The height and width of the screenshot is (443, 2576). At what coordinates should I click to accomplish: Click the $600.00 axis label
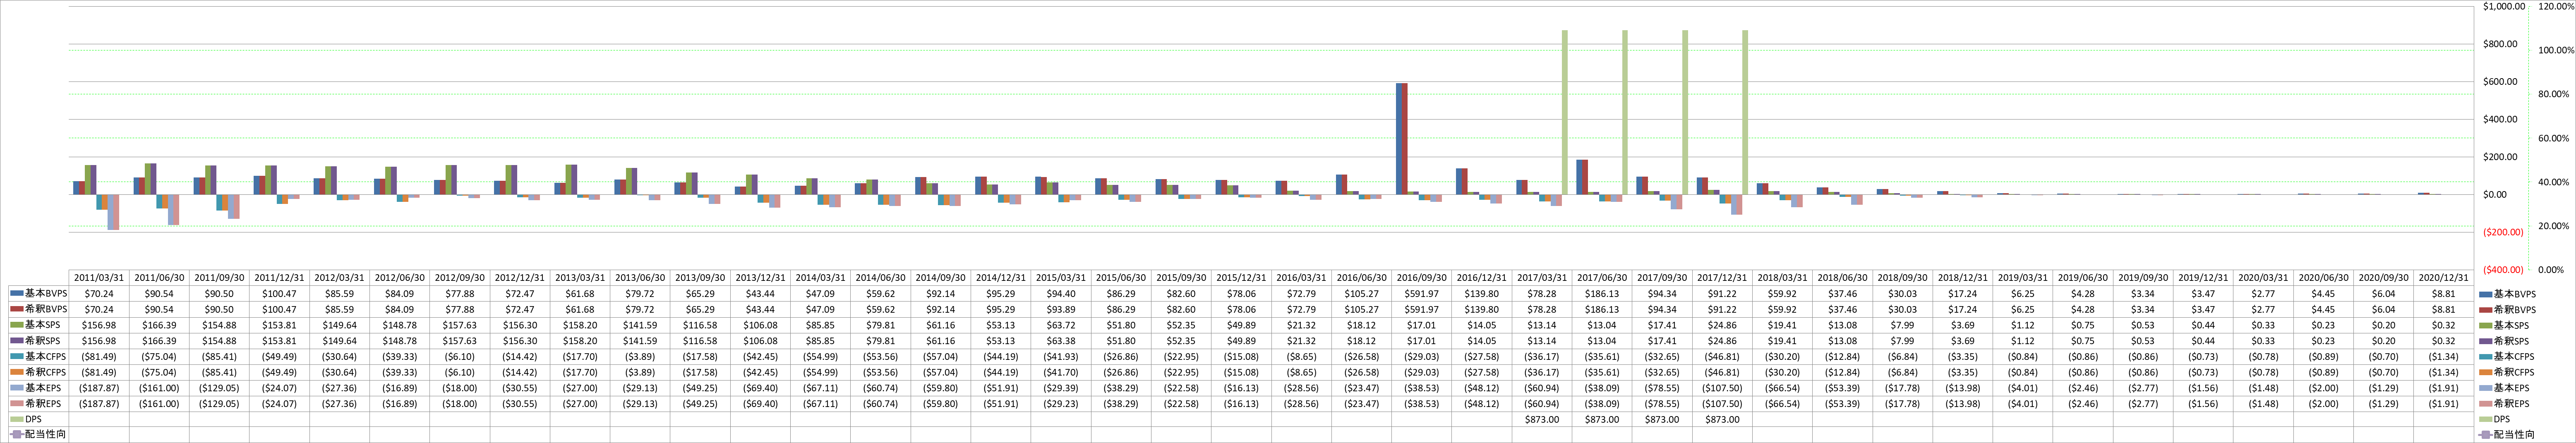point(2500,82)
